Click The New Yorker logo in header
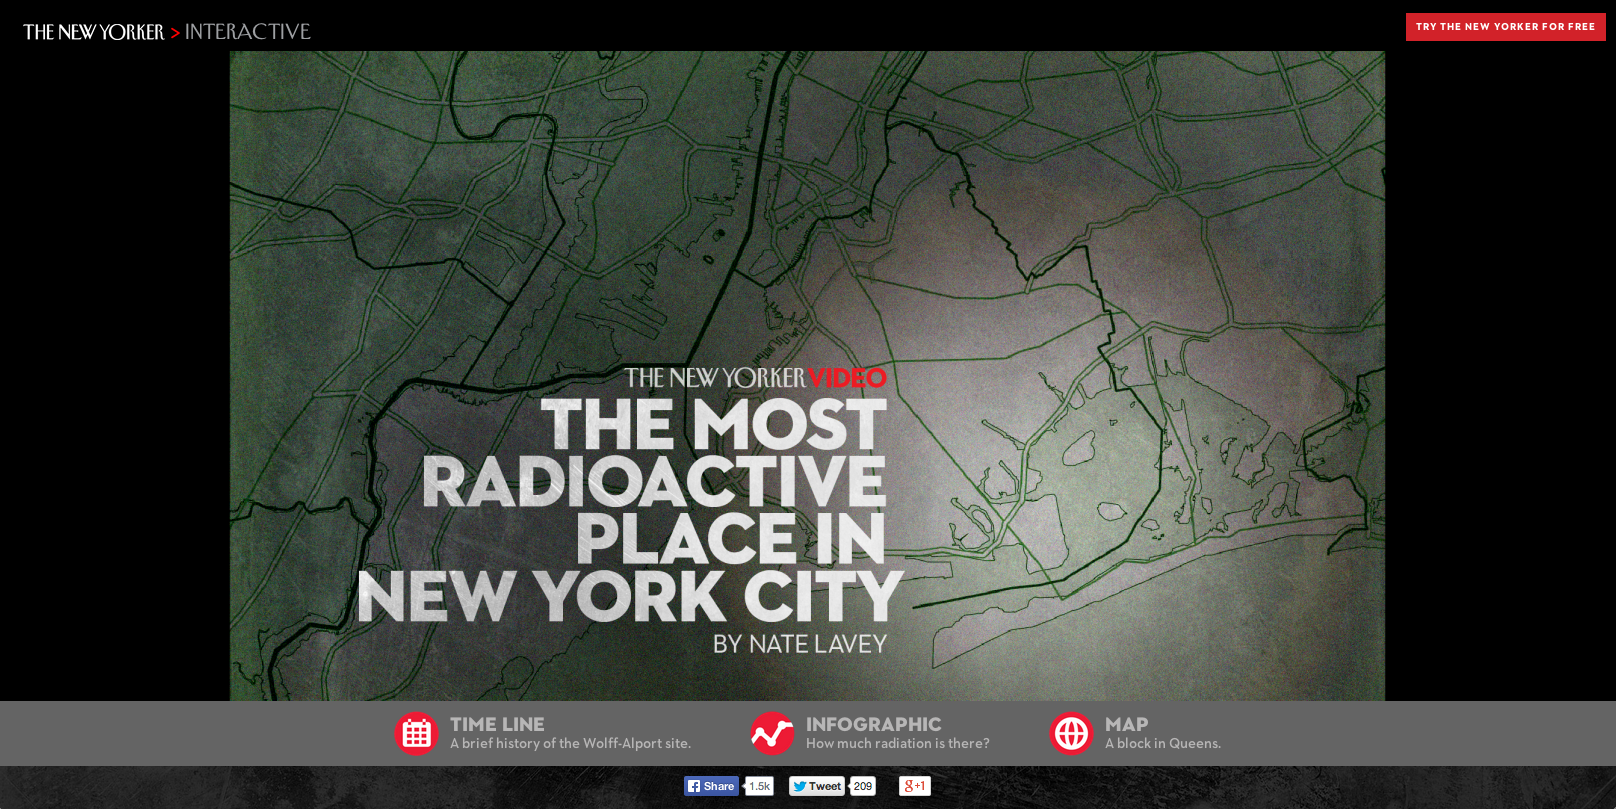 coord(94,32)
